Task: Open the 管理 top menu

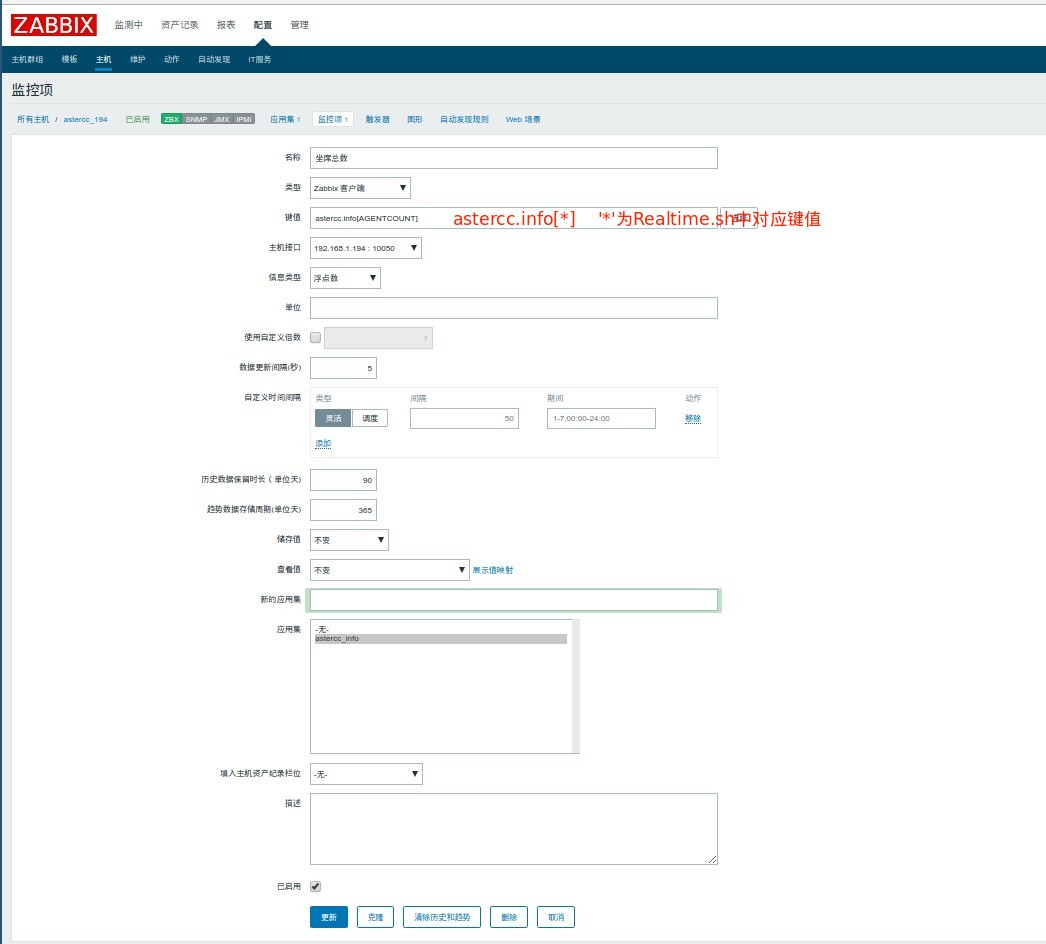Action: 299,24
